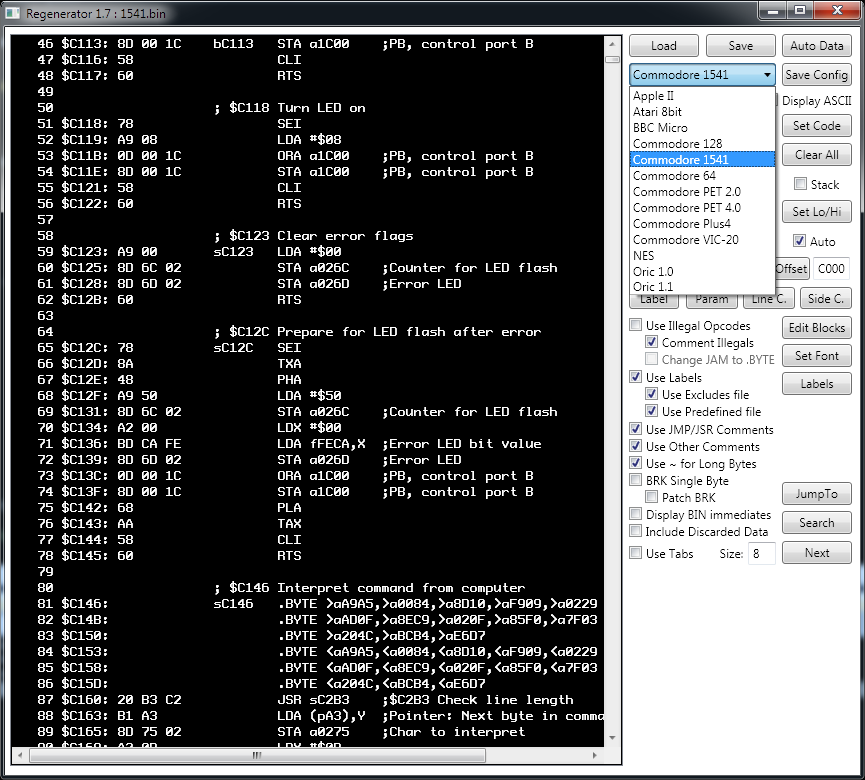Click horizontal scrollbar left arrow

coord(20,755)
